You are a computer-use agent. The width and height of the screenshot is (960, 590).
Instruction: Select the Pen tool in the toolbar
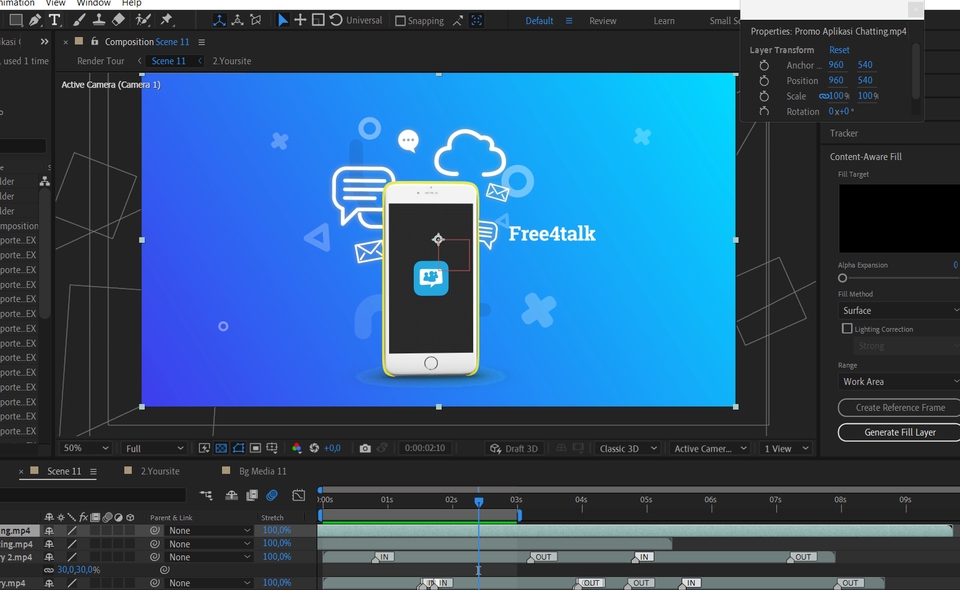coord(35,20)
